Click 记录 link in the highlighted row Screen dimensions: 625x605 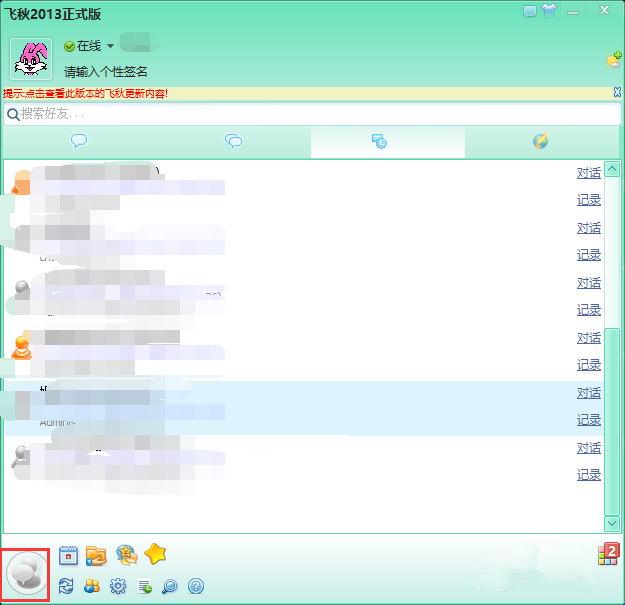pyautogui.click(x=589, y=420)
